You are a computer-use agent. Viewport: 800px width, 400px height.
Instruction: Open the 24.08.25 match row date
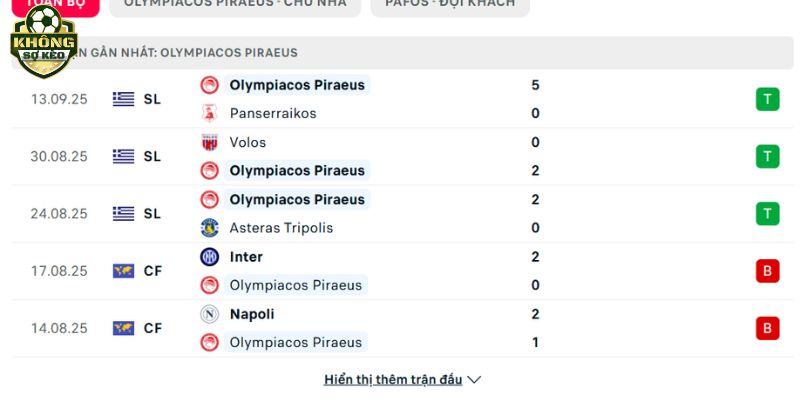click(x=59, y=213)
